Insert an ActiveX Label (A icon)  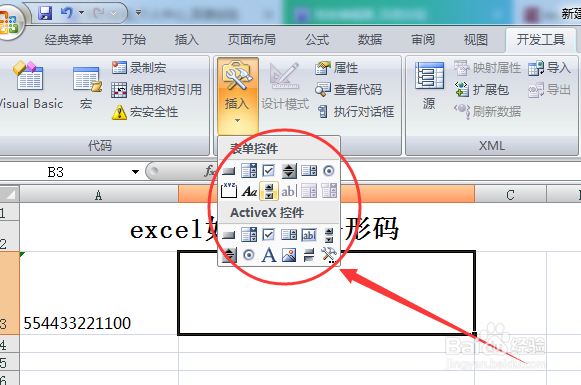269,255
